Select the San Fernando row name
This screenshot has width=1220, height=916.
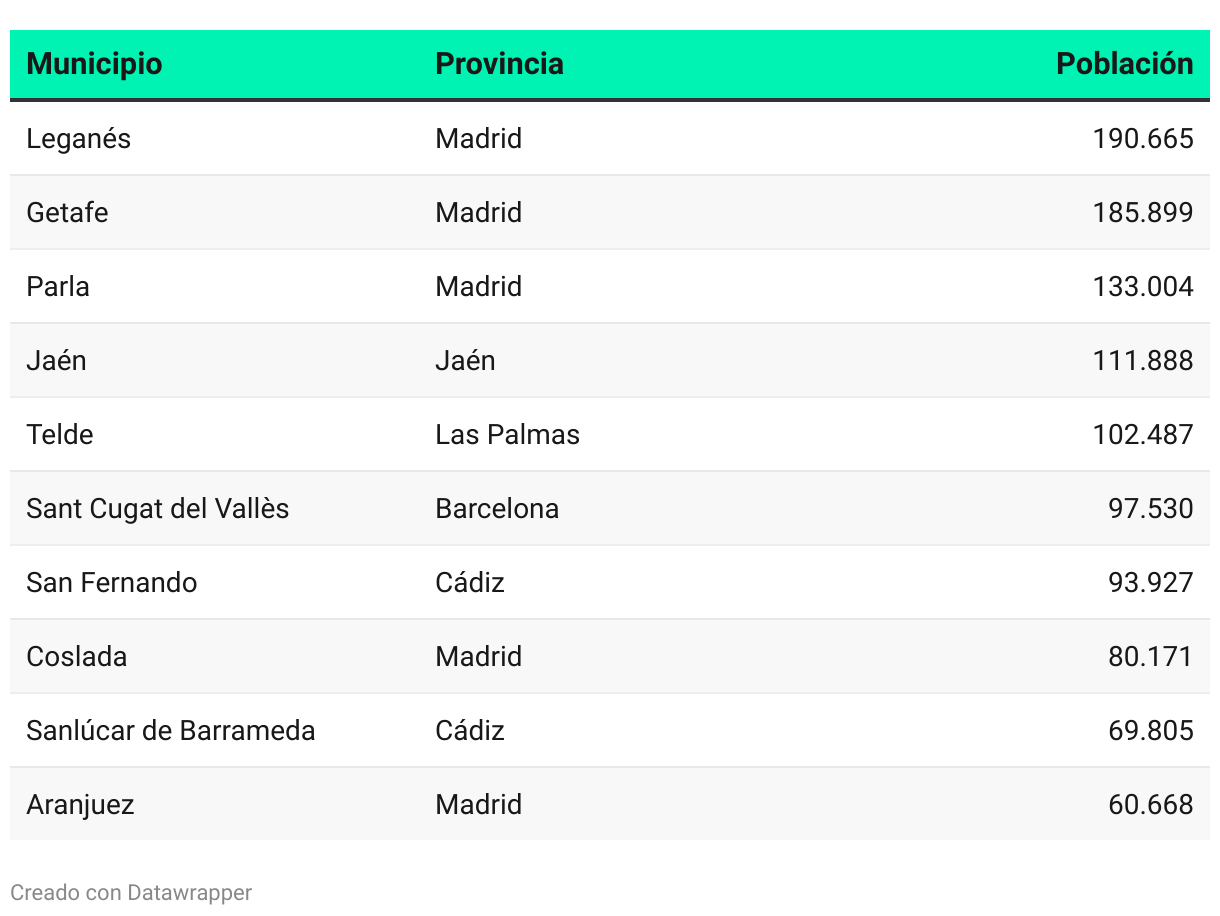tap(112, 582)
